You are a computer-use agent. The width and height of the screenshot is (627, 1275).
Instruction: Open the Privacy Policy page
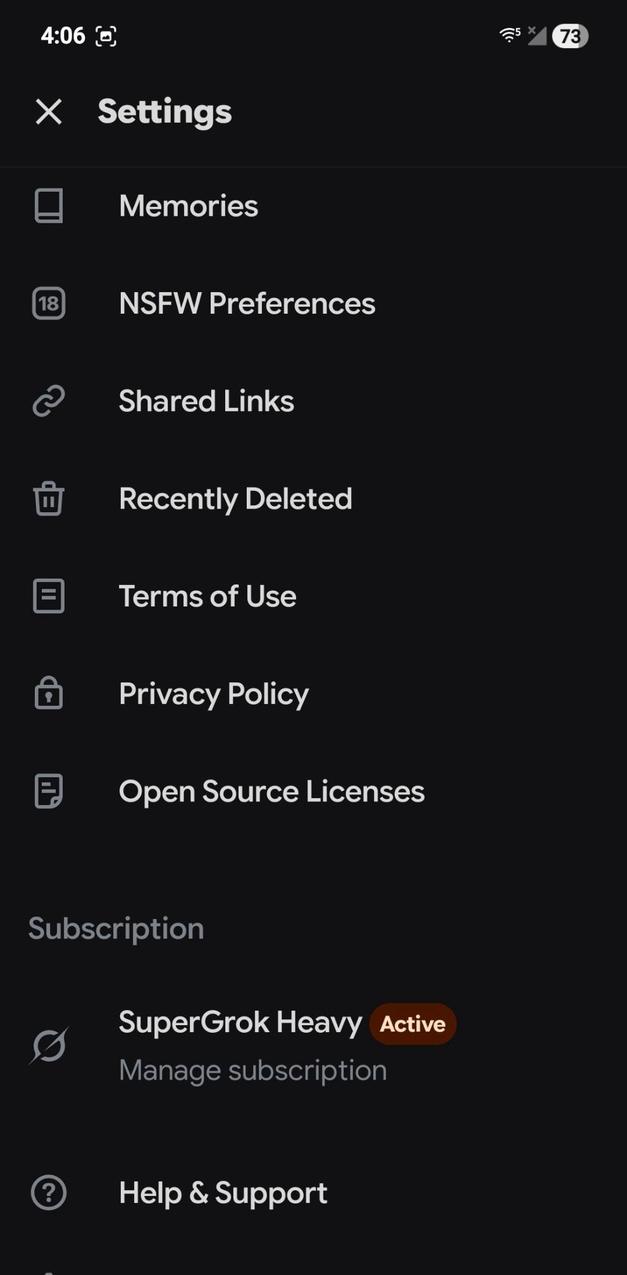213,693
